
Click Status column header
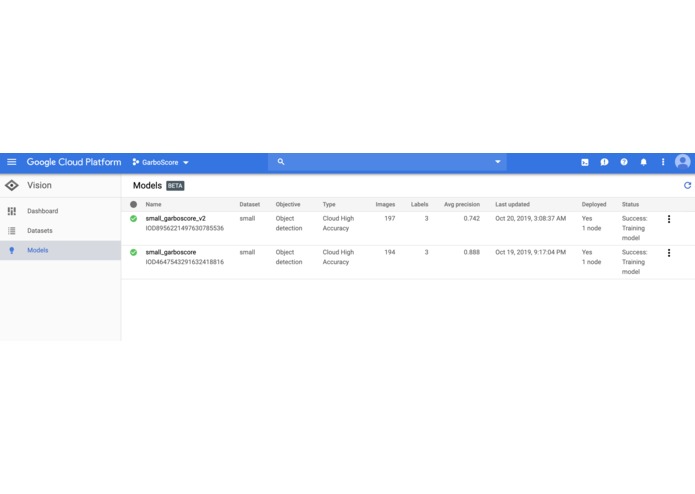pyautogui.click(x=630, y=204)
